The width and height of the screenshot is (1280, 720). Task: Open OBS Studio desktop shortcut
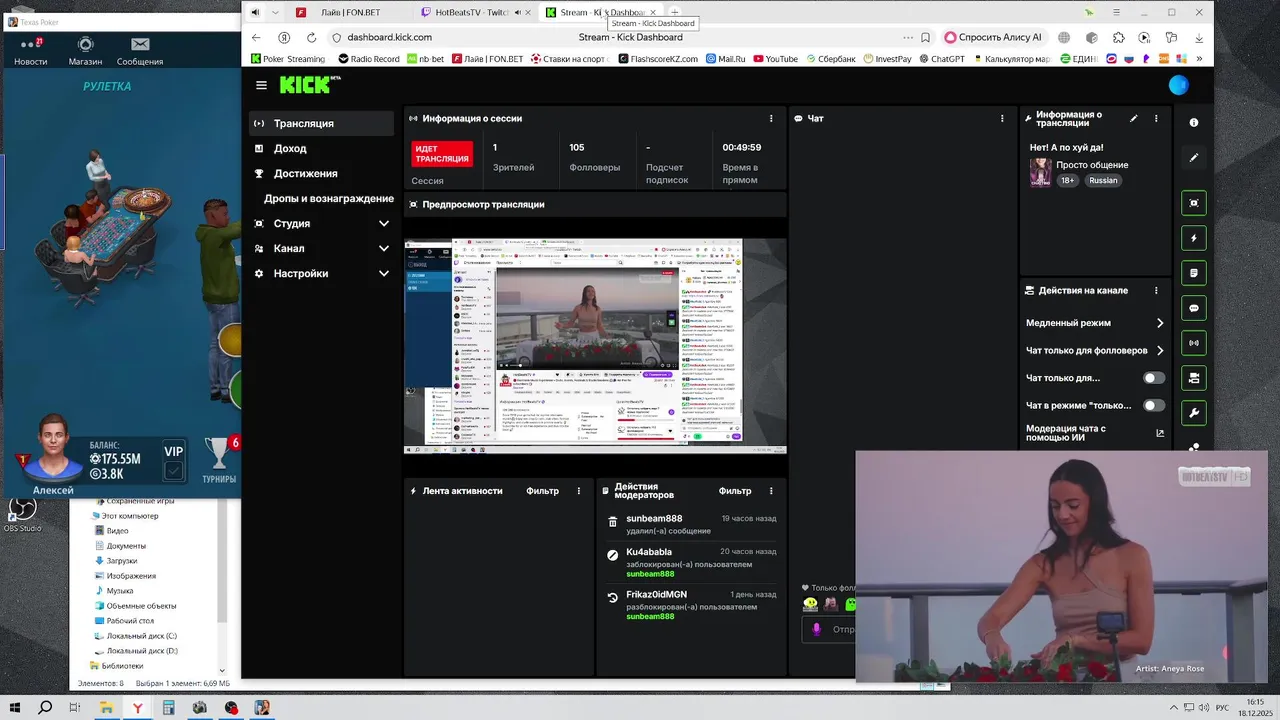point(22,514)
